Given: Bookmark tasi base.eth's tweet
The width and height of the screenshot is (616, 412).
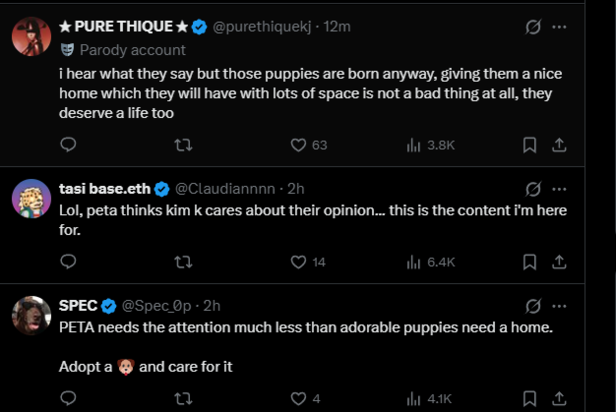Looking at the screenshot, I should [x=530, y=262].
